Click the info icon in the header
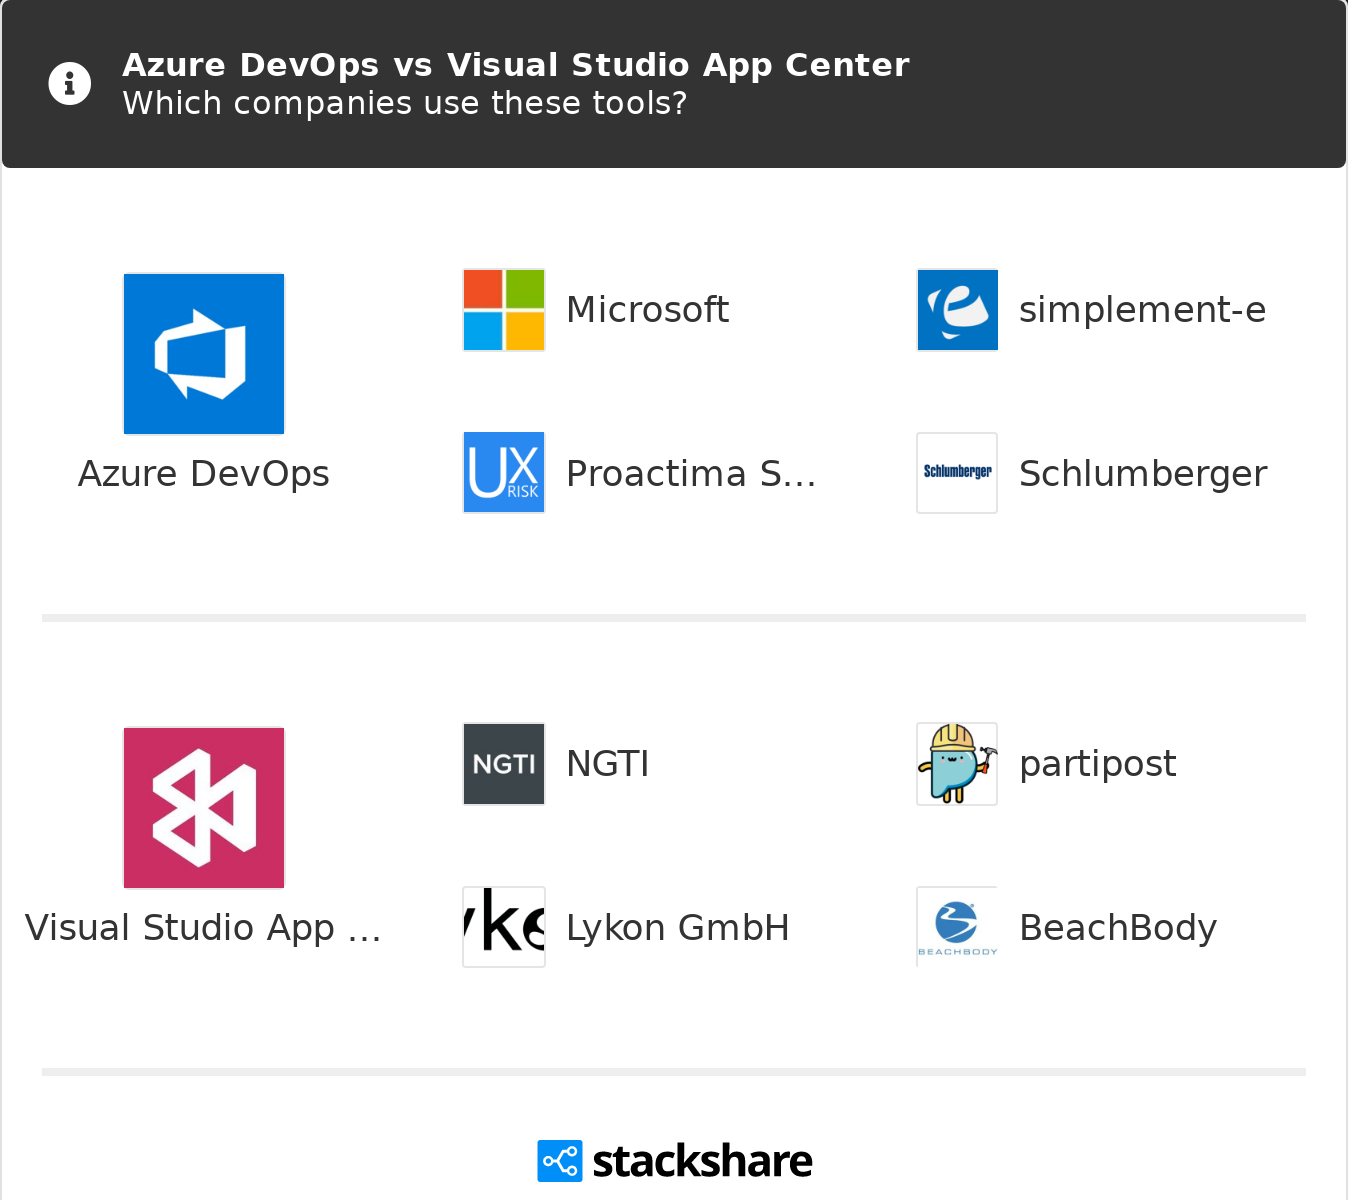The width and height of the screenshot is (1348, 1200). click(x=70, y=84)
